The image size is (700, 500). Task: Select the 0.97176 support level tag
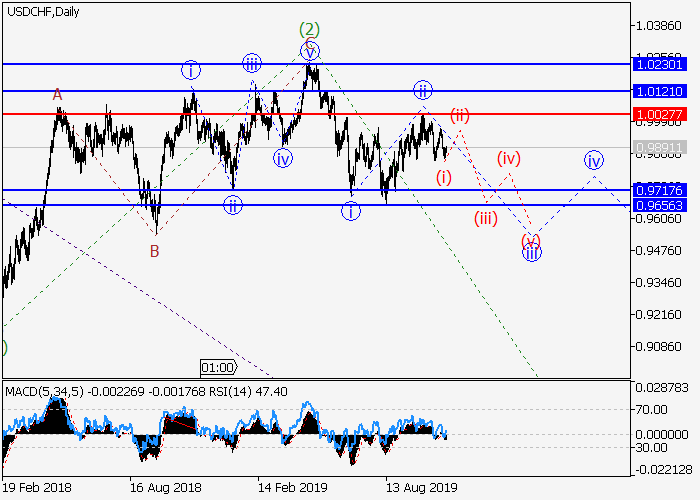[x=659, y=190]
